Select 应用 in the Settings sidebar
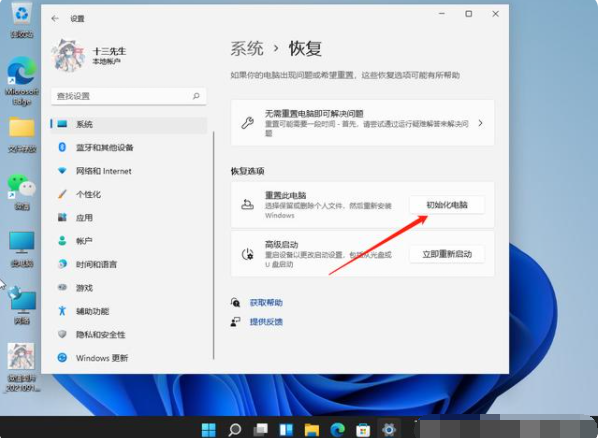Viewport: 601px width, 438px height. 84,218
